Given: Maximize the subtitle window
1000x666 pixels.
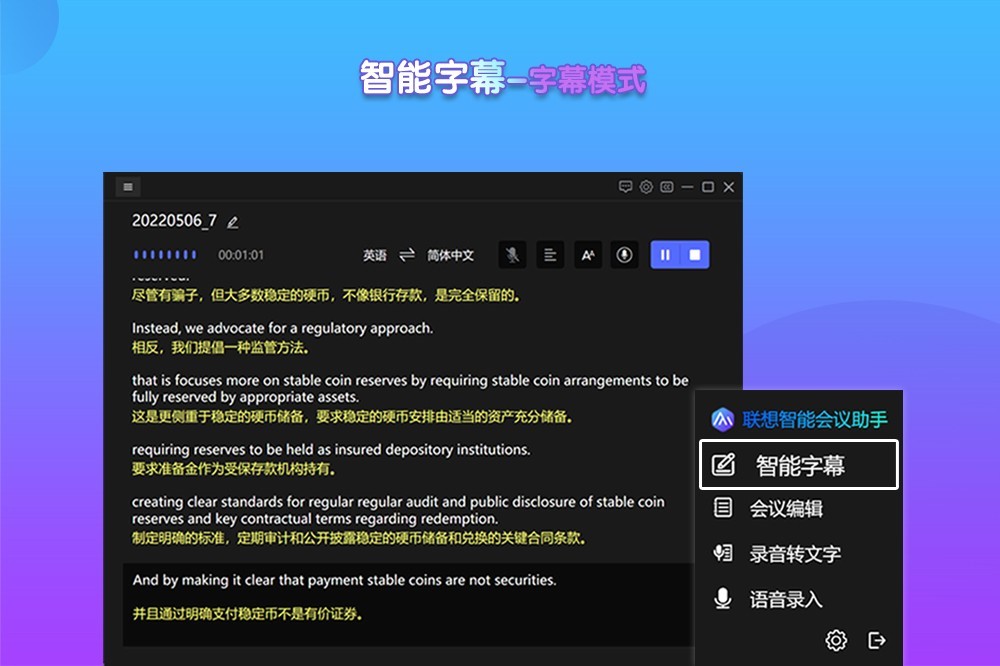Looking at the screenshot, I should [708, 187].
